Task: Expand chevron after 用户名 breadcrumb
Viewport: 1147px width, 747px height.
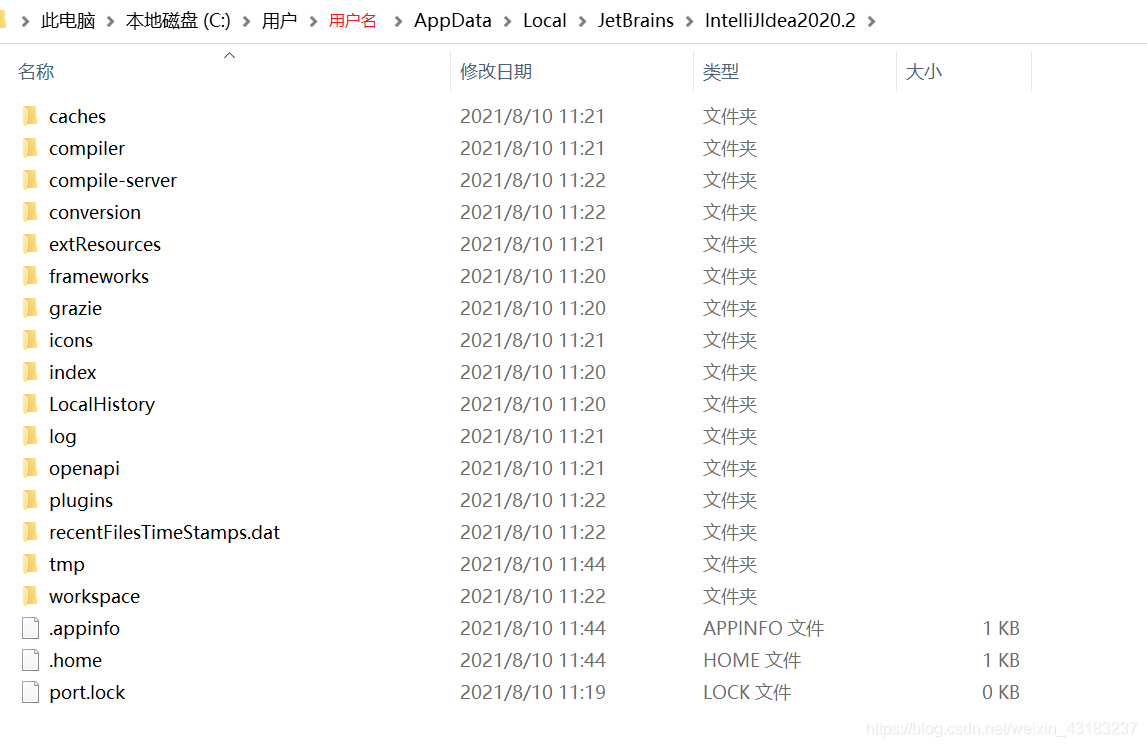Action: pyautogui.click(x=399, y=21)
